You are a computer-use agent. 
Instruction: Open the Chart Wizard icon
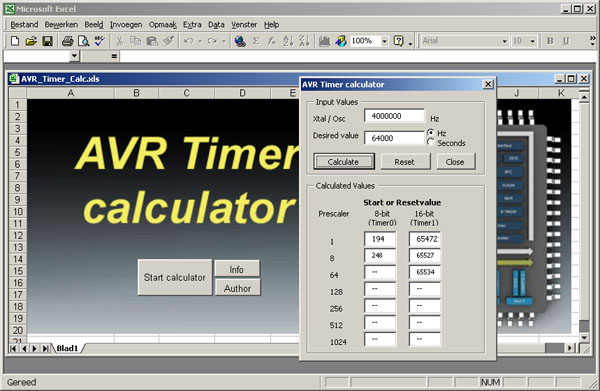pos(324,41)
